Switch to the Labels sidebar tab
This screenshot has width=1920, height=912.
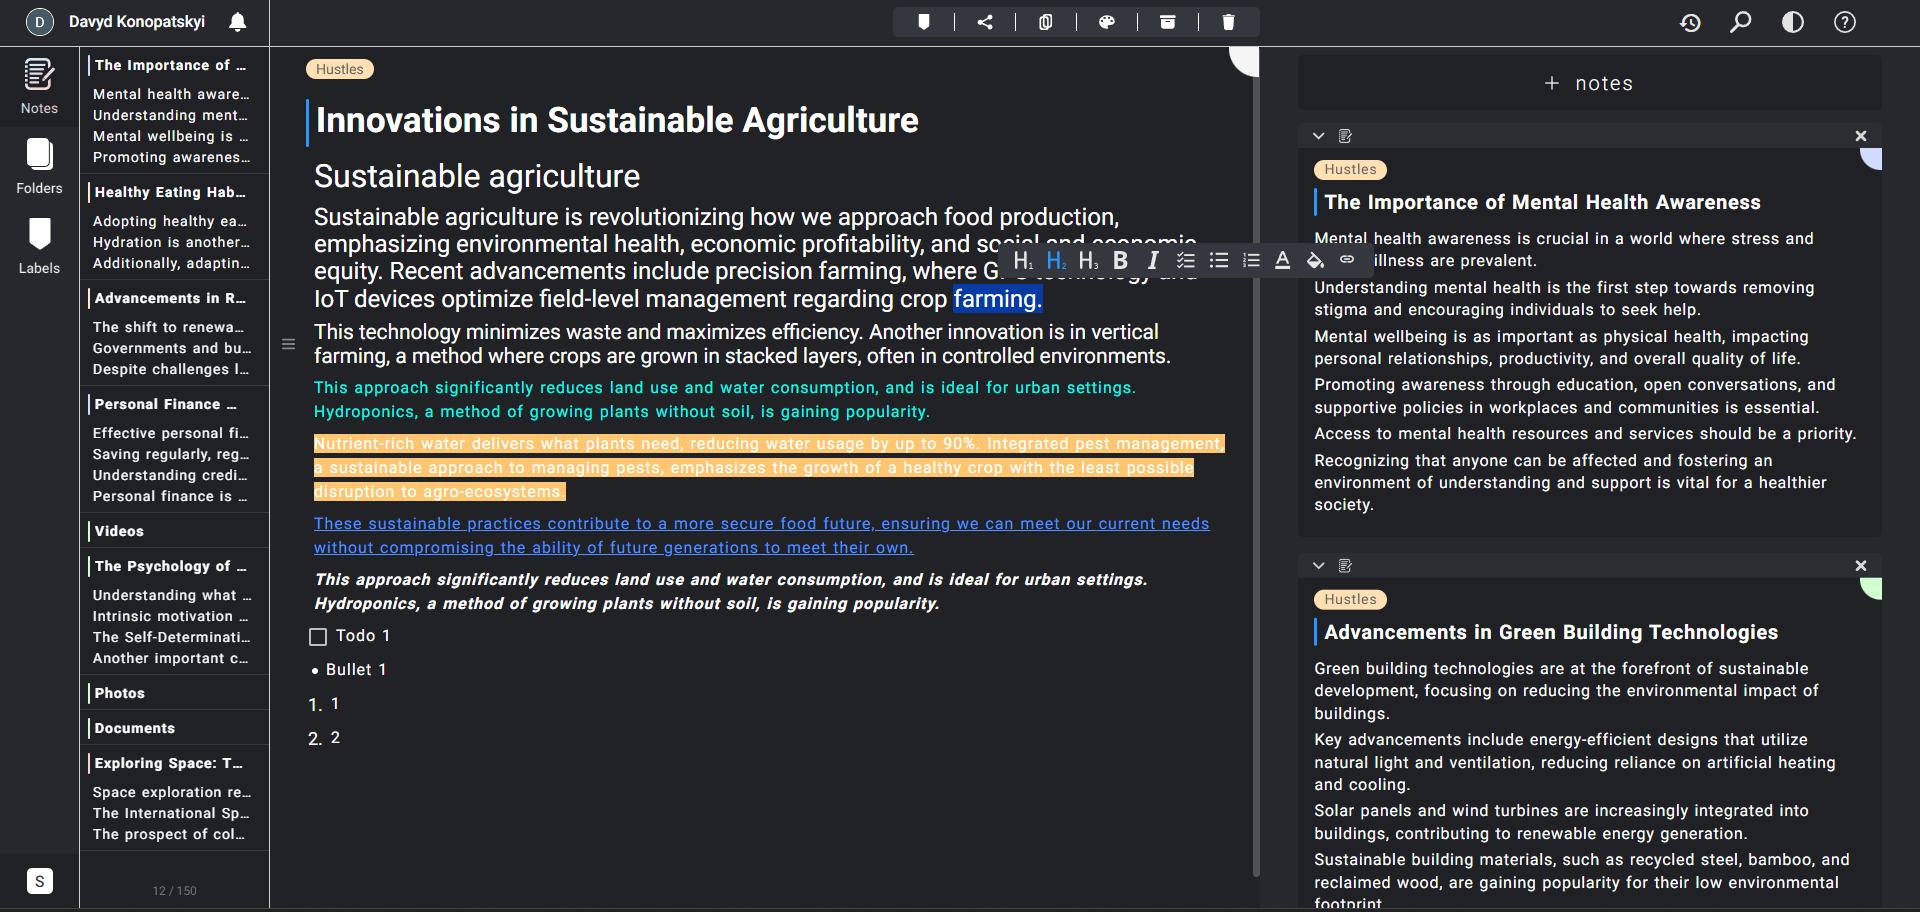[x=39, y=246]
